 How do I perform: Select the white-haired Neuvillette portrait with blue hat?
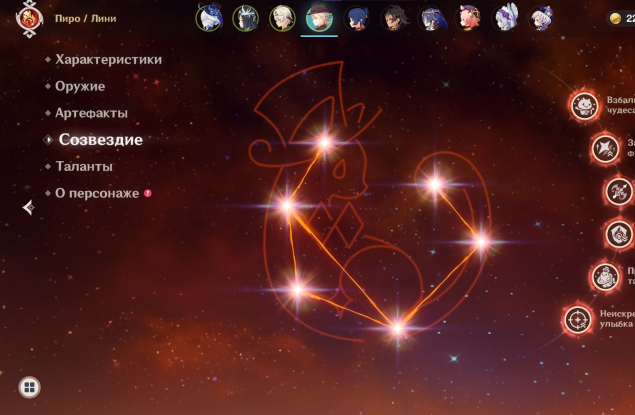pyautogui.click(x=209, y=18)
